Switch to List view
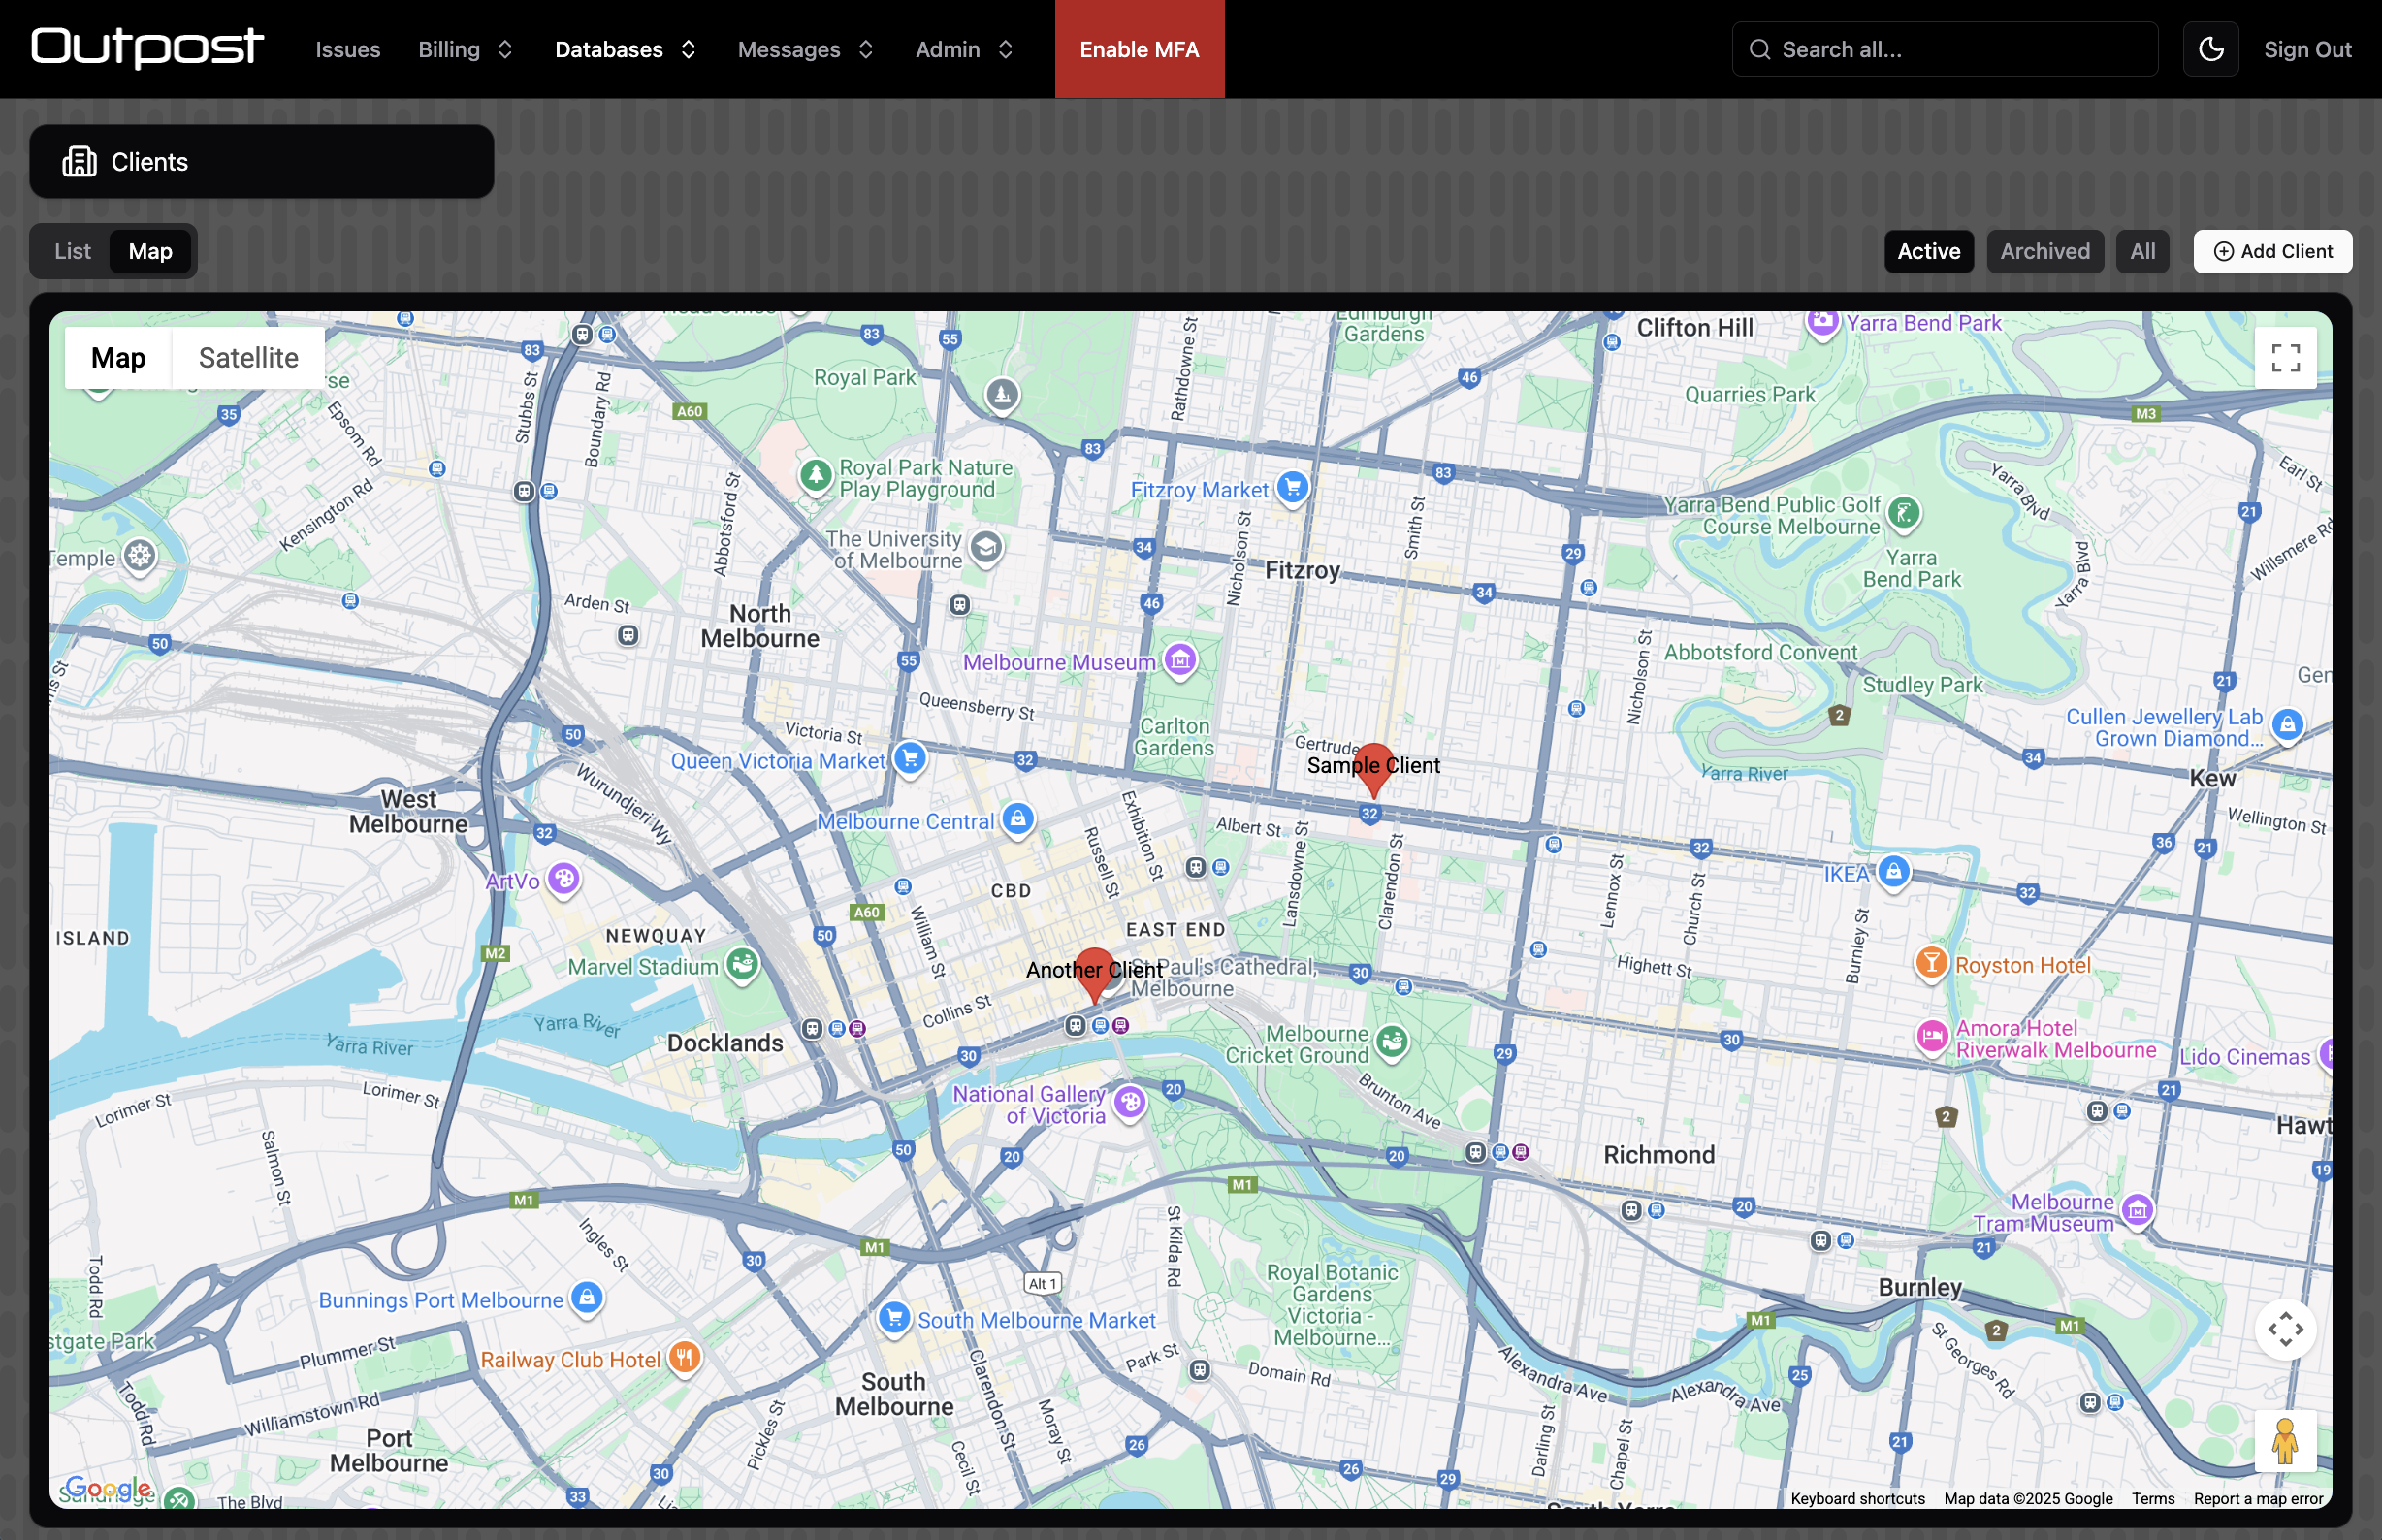 click(x=73, y=251)
